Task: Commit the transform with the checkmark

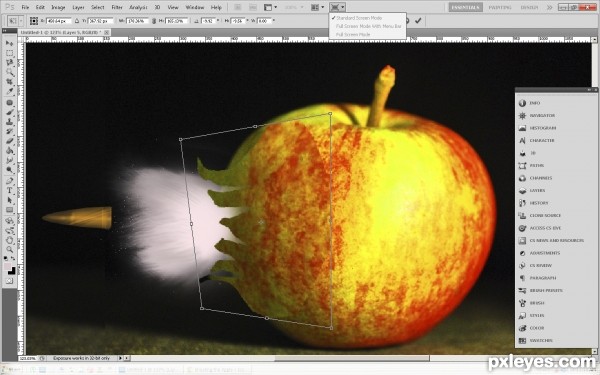Action: 418,21
